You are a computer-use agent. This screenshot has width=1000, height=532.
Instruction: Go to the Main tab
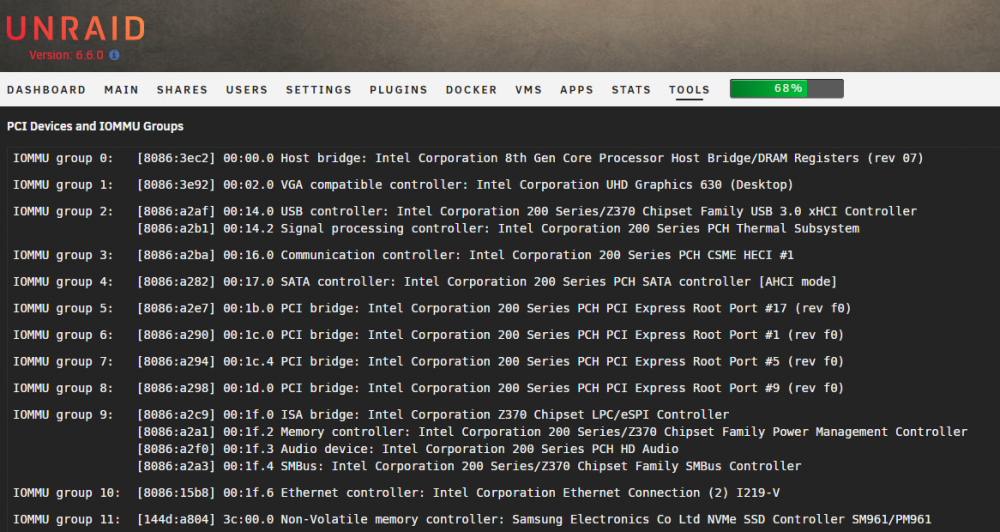121,90
